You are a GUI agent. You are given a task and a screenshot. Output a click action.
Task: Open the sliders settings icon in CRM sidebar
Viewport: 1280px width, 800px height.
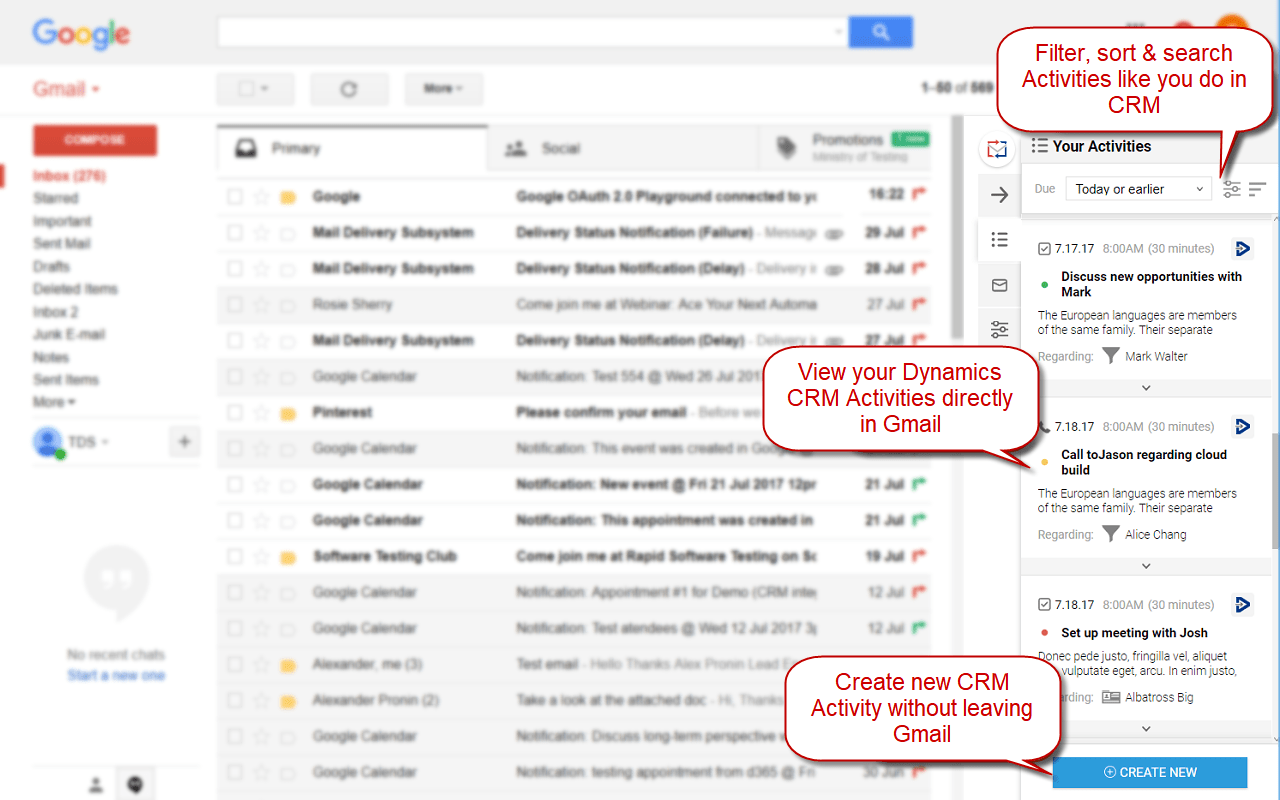(x=998, y=329)
